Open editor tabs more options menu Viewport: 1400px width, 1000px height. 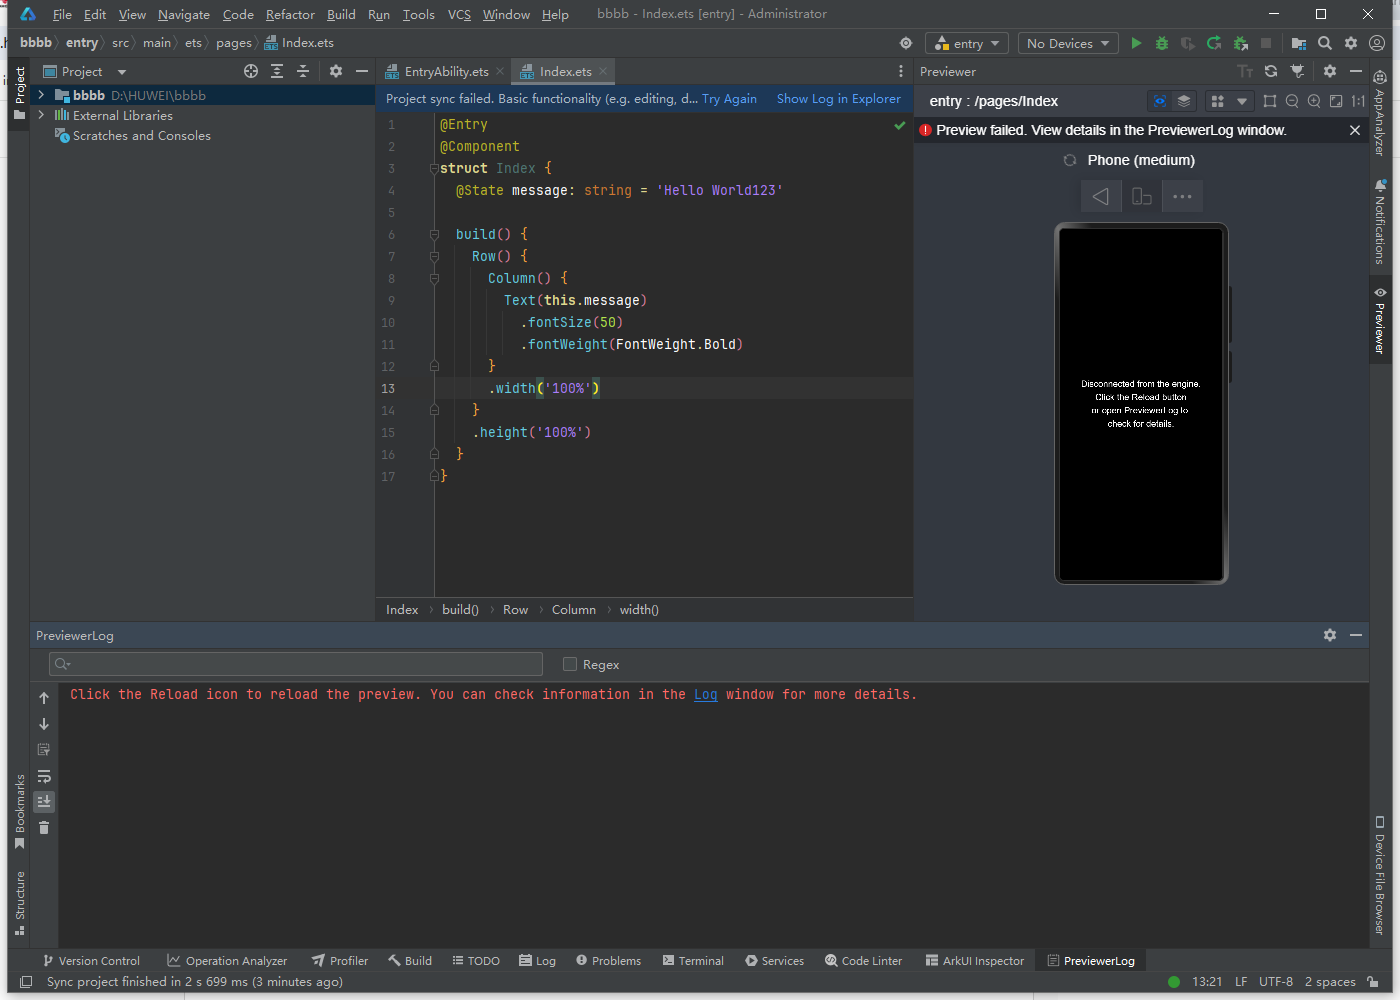901,71
